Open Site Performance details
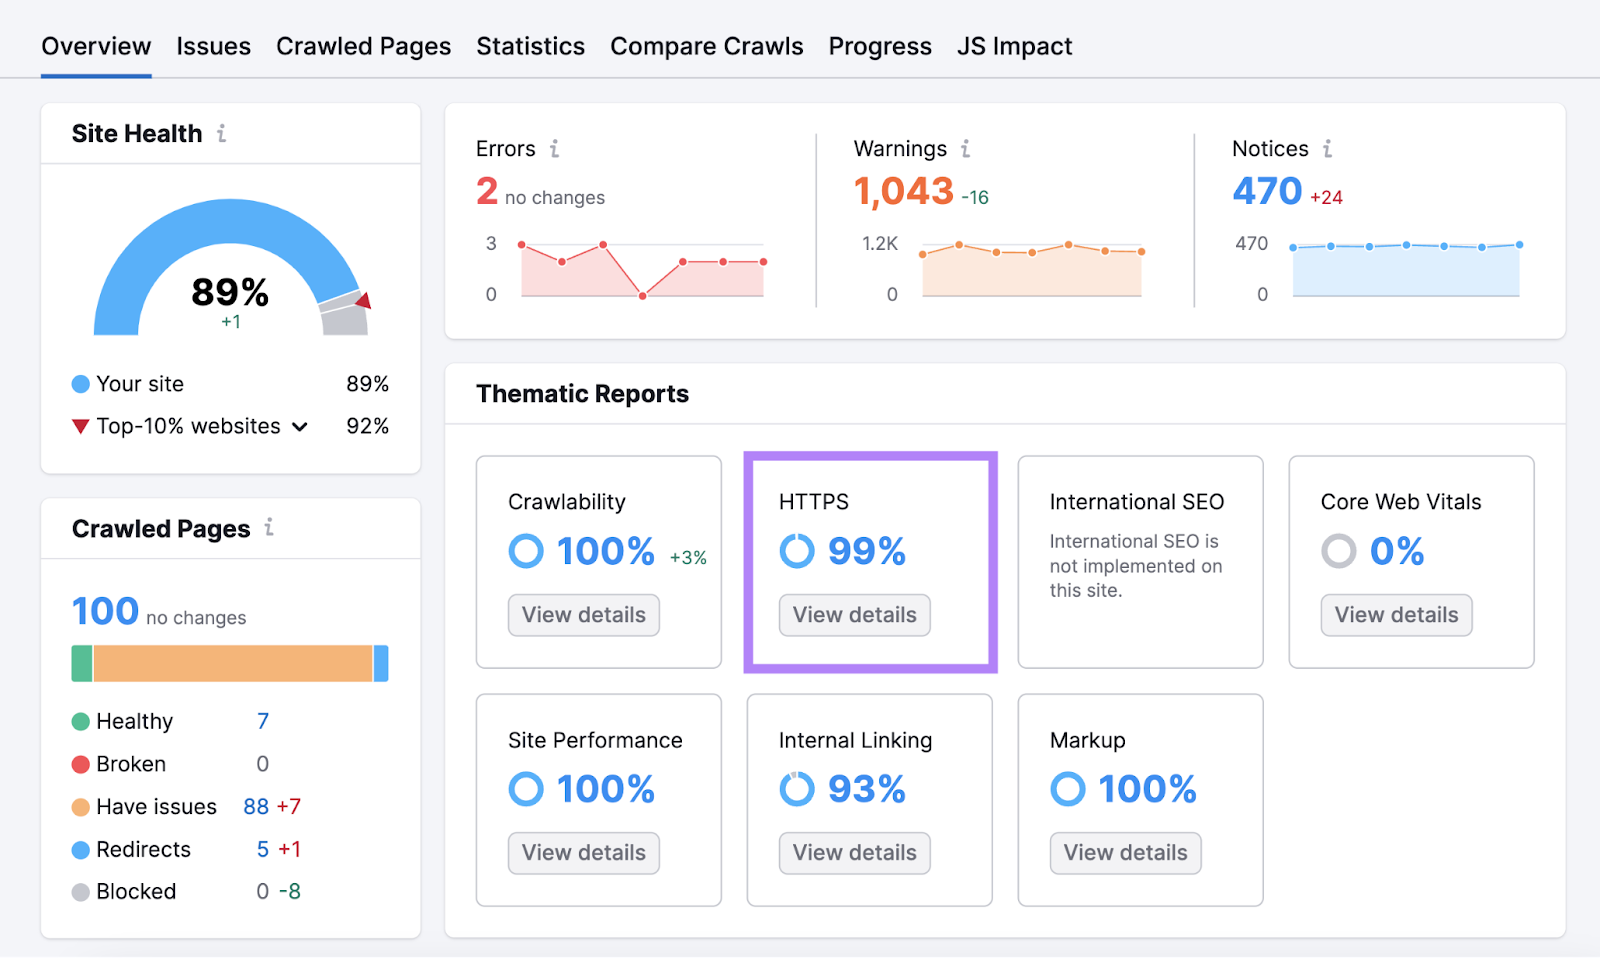1600x958 pixels. (583, 853)
